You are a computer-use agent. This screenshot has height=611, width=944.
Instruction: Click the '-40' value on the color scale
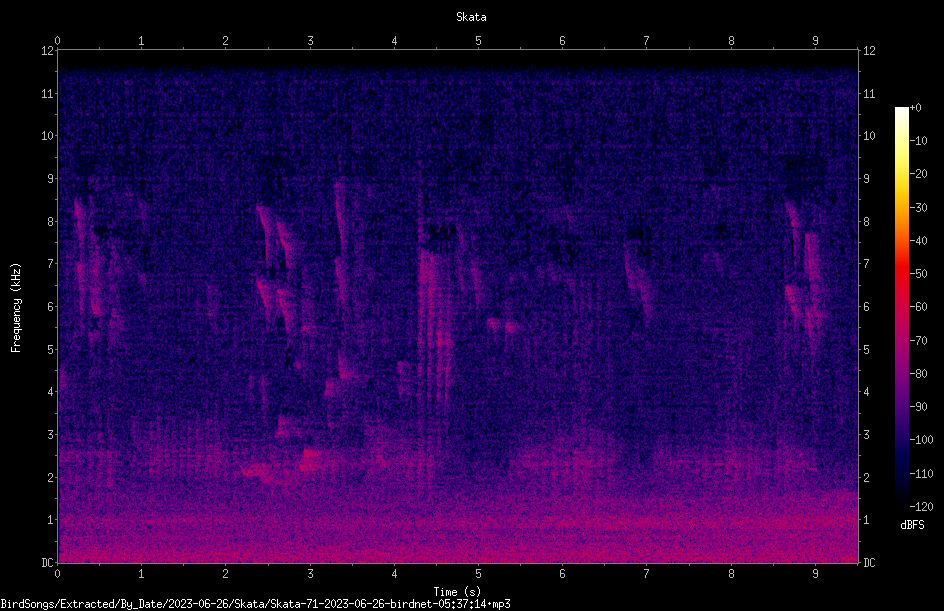point(918,241)
